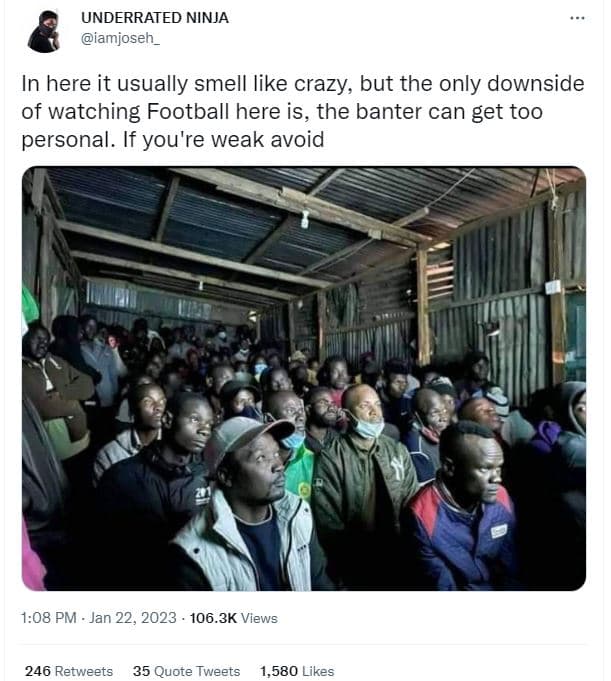Viewport: 611px width, 681px height.
Task: Open the Quote Tweets list label
Action: (x=197, y=671)
